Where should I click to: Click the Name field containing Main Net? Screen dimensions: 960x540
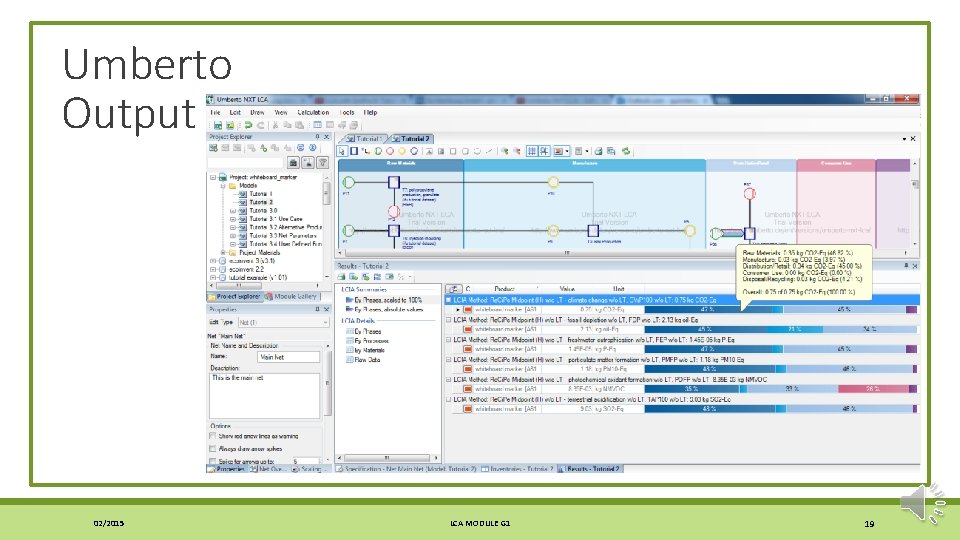coord(288,357)
